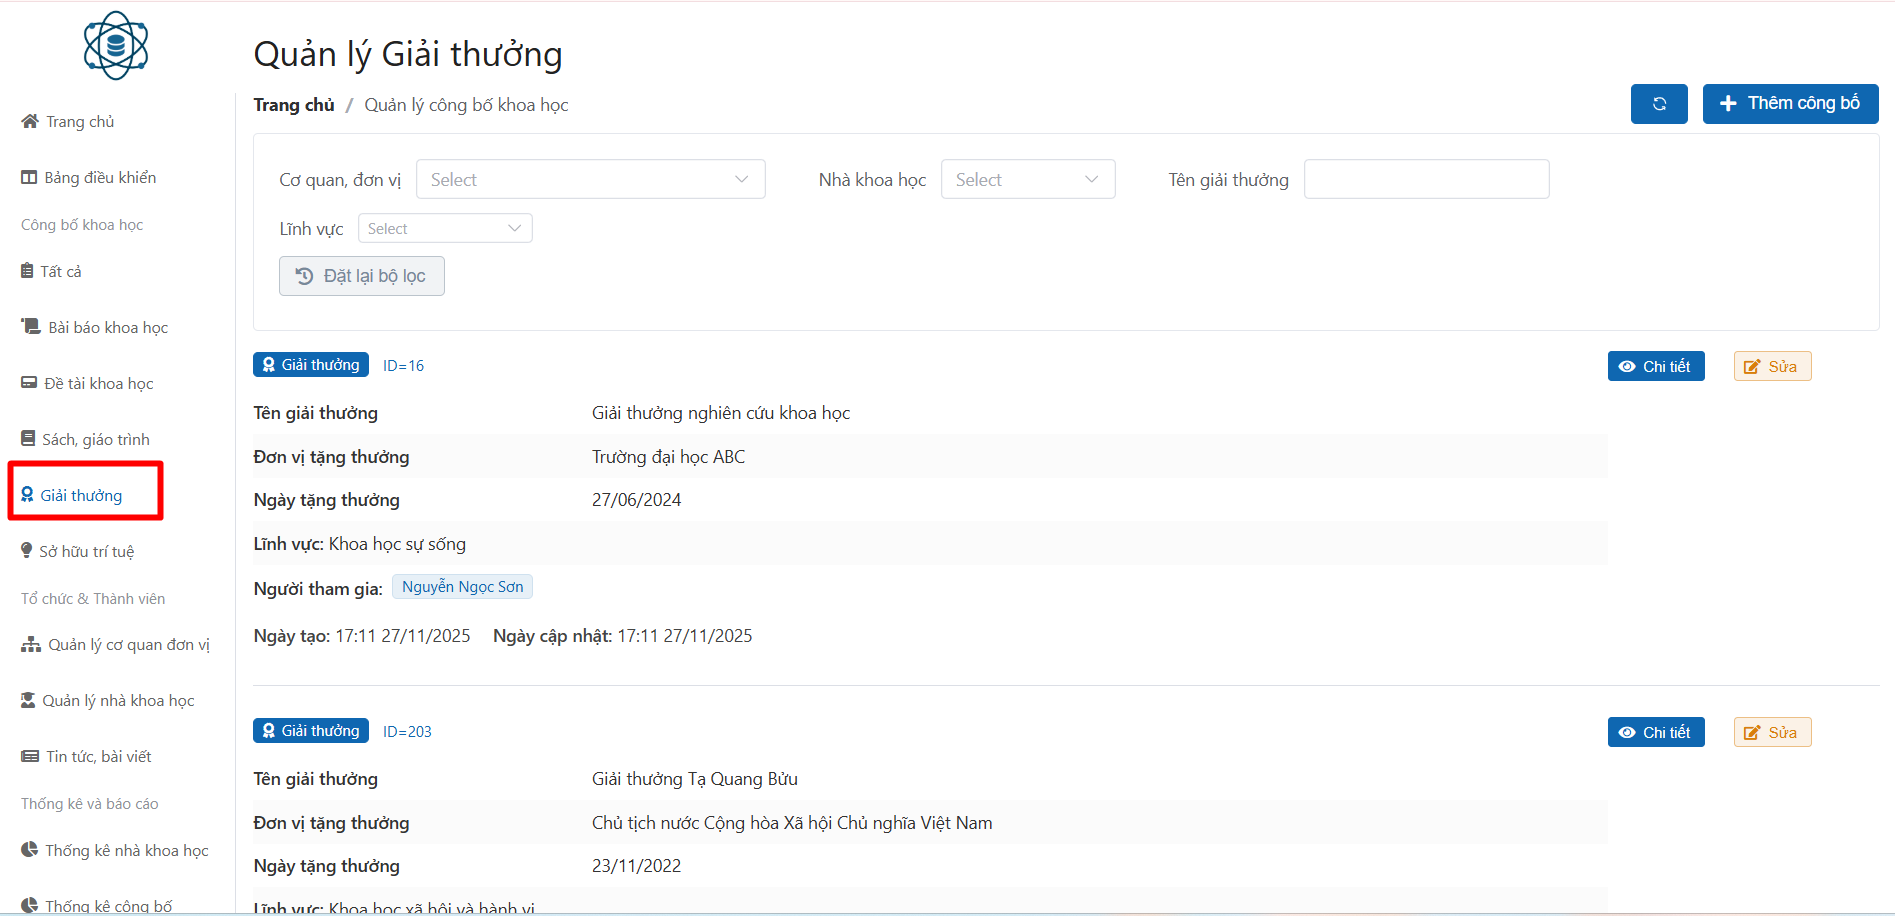This screenshot has width=1895, height=916.
Task: Click the Quản lý nhà khoa học icon
Action: click(28, 701)
